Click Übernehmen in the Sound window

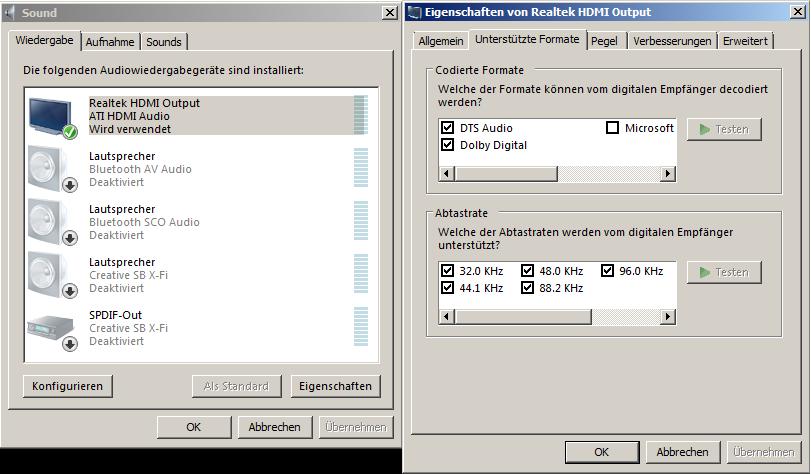click(x=356, y=427)
